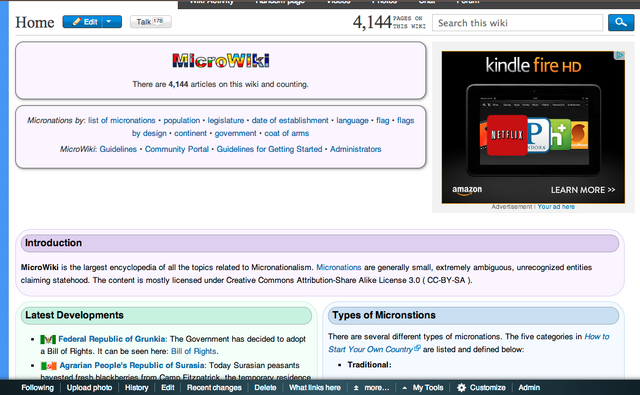The height and width of the screenshot is (395, 640).
Task: Open the Community Portal link
Action: click(177, 149)
